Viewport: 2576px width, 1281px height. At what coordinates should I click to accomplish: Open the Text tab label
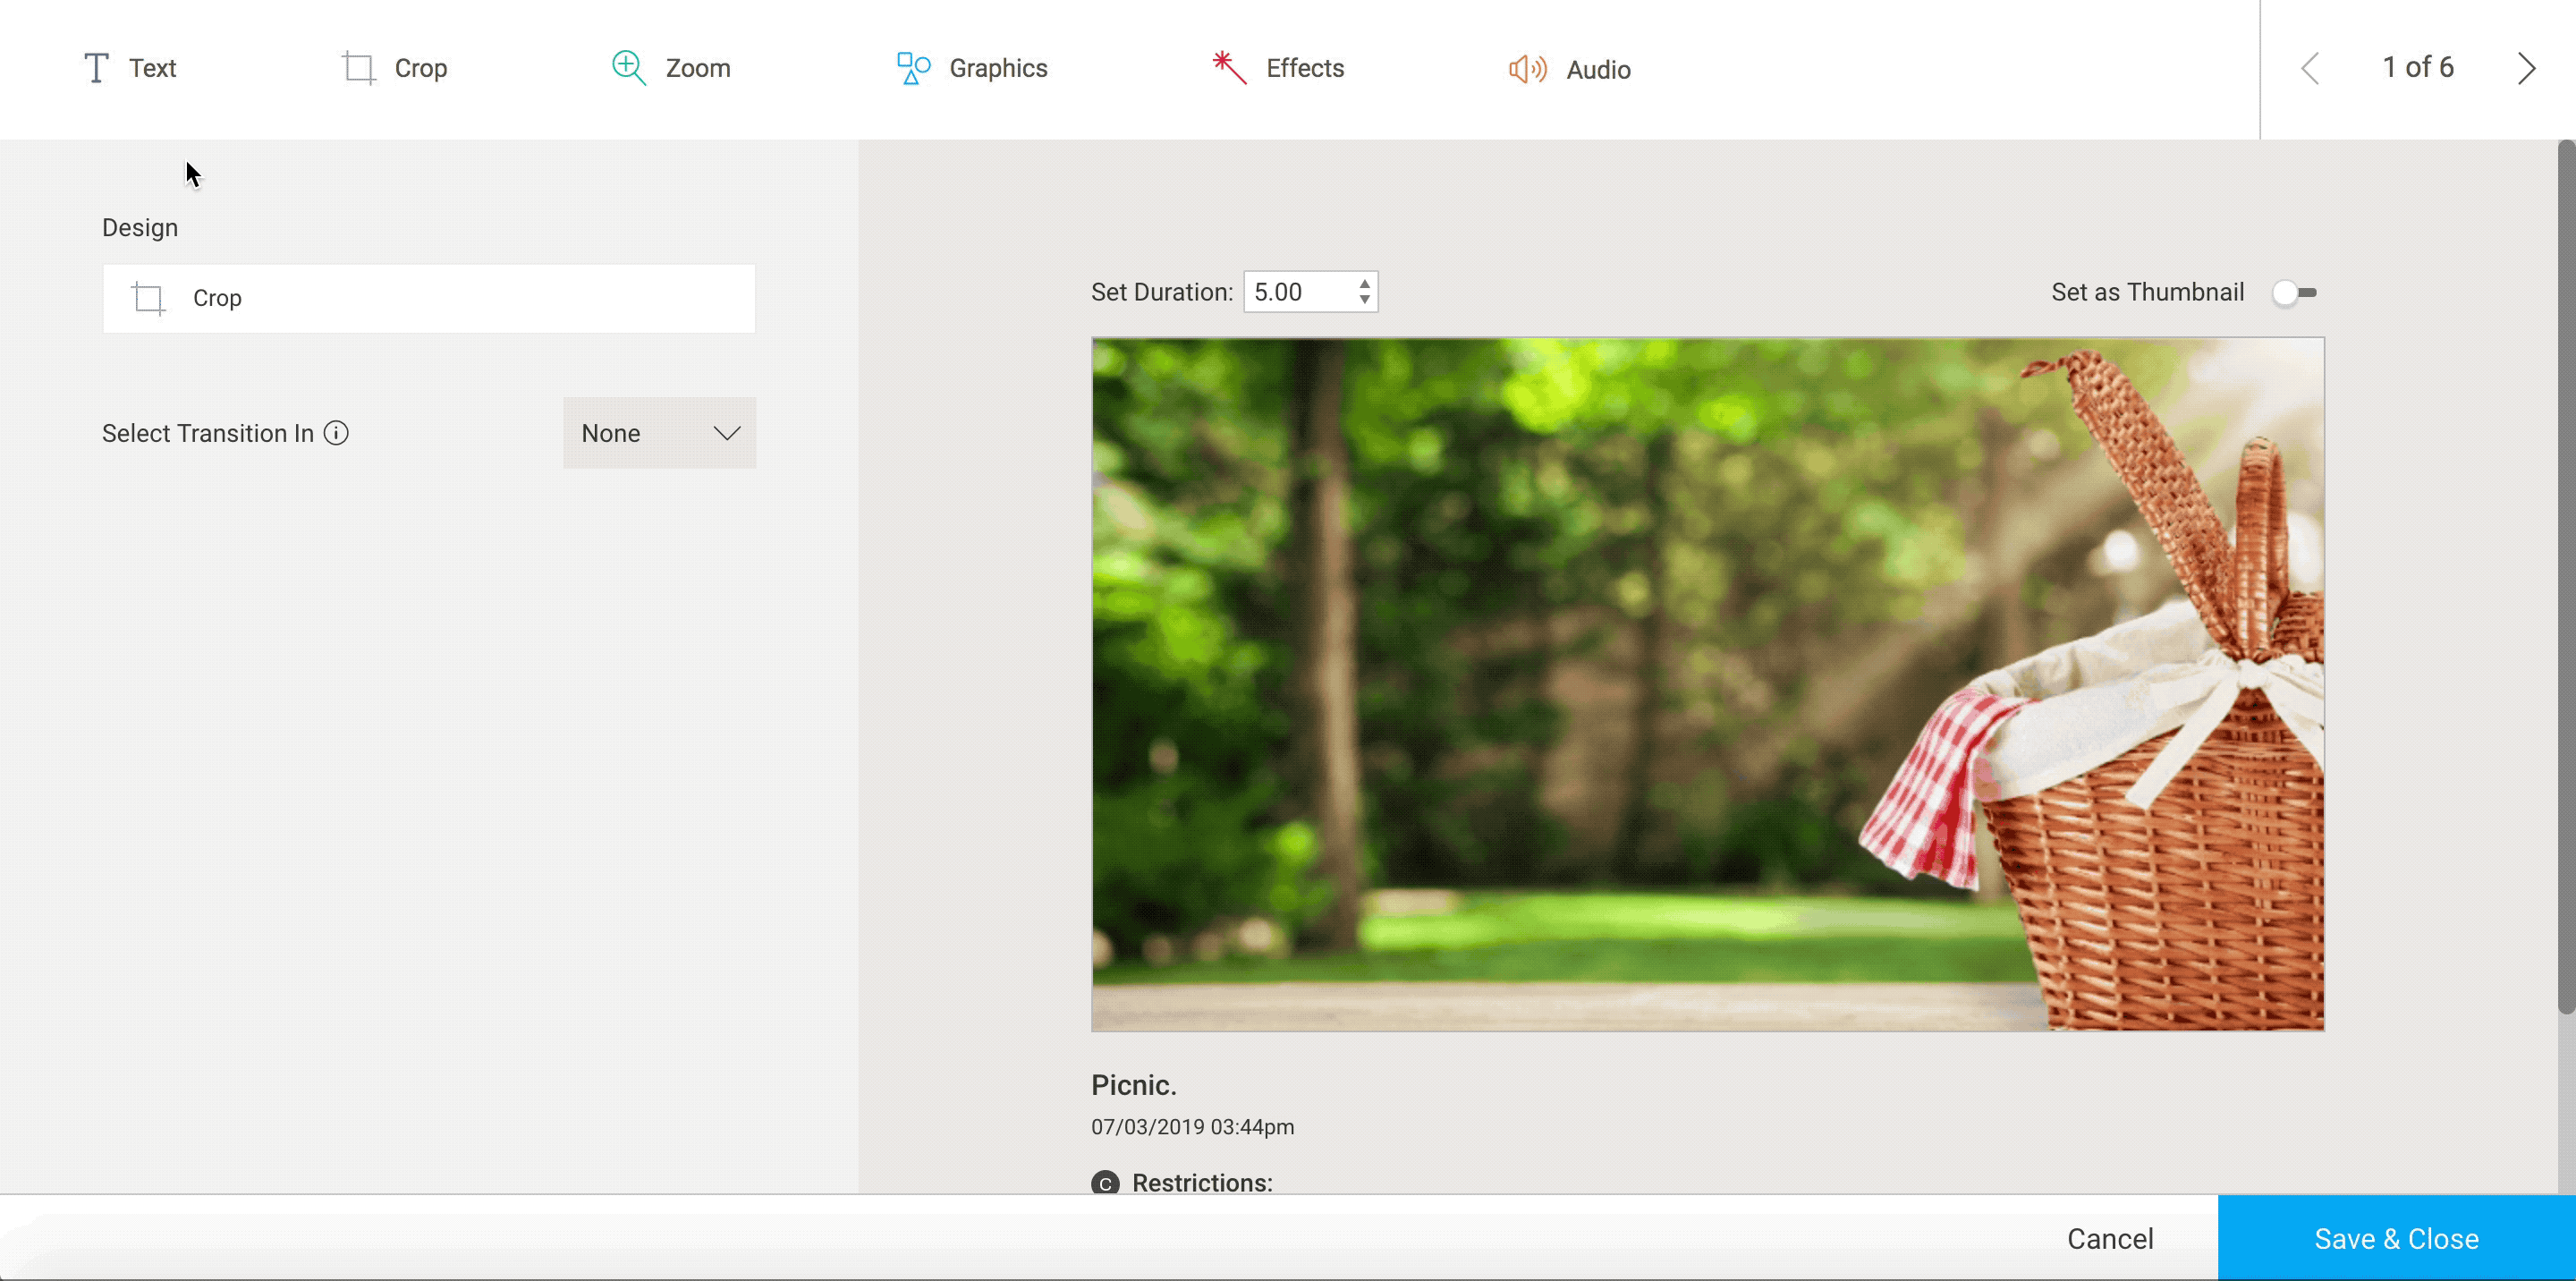152,68
